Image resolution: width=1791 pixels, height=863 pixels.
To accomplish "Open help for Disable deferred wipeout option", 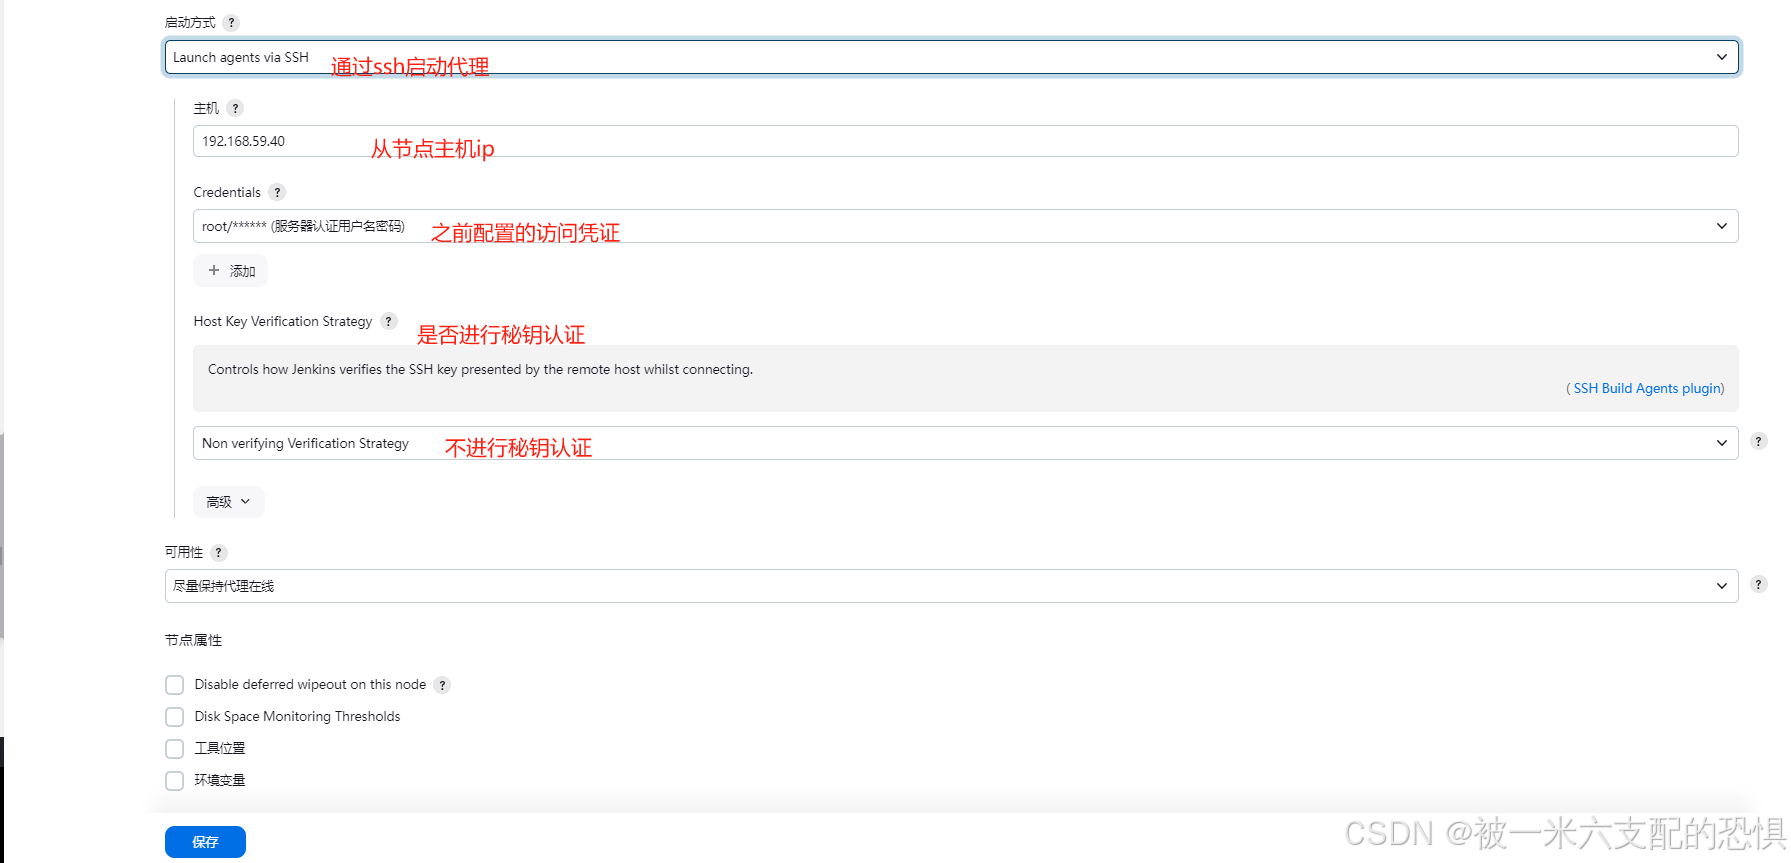I will click(442, 685).
